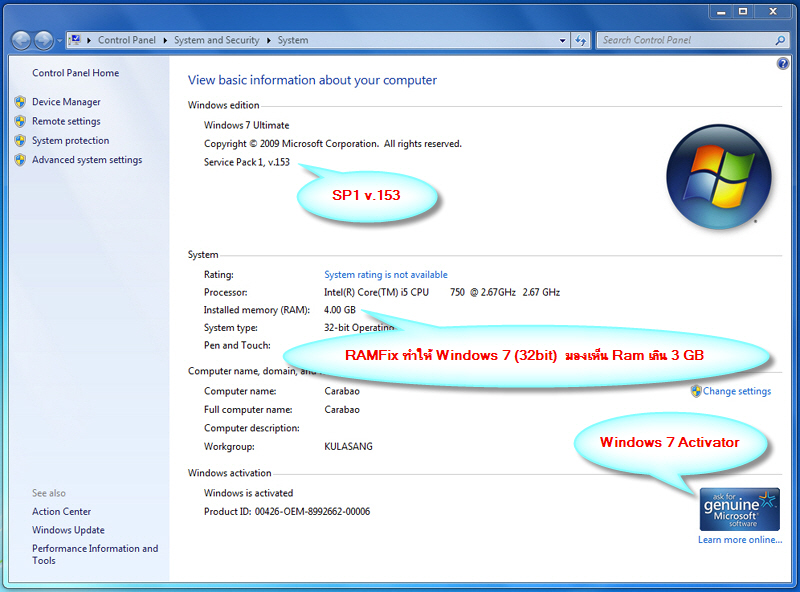Click the shield icon beside System protection

pos(20,141)
